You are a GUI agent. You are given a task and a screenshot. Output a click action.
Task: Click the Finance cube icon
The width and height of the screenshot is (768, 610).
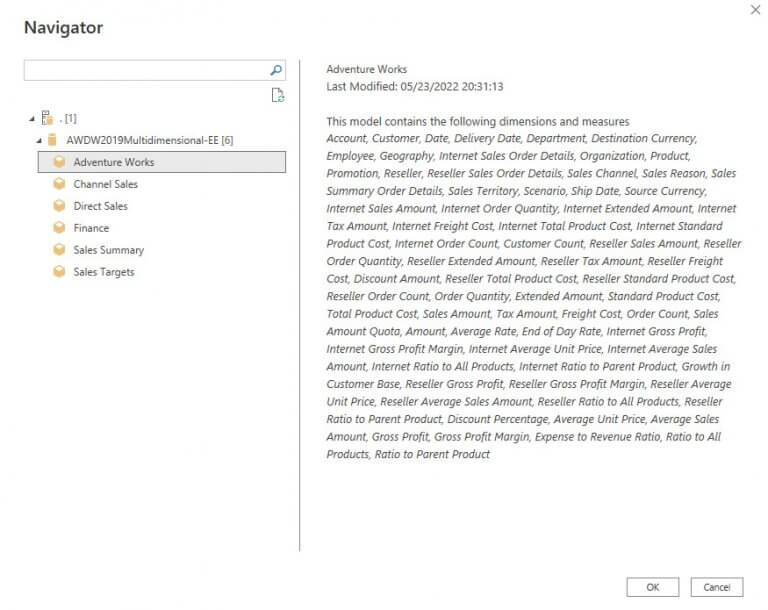[59, 228]
